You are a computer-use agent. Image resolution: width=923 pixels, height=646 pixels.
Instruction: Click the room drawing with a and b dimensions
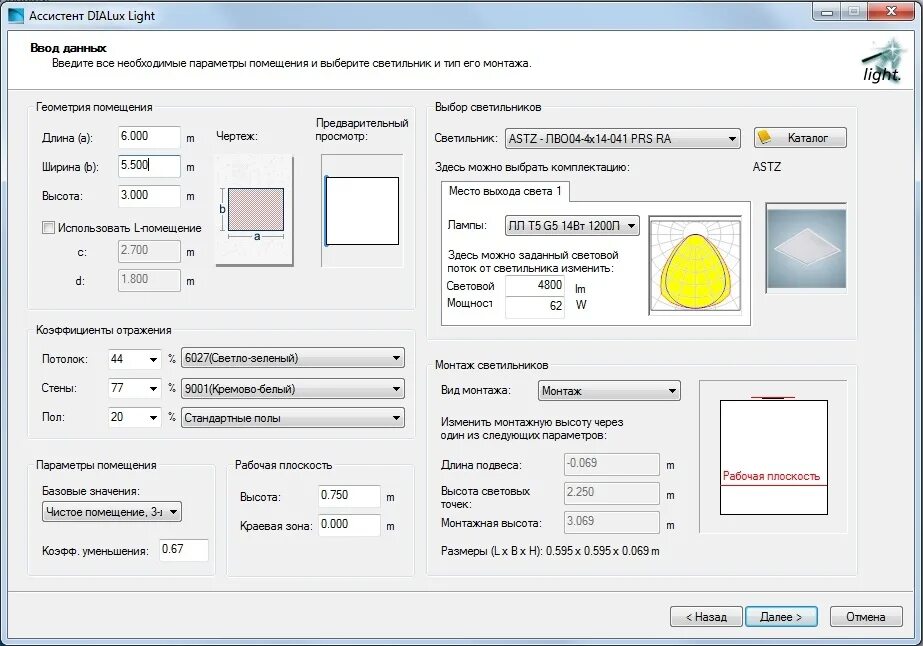click(254, 210)
